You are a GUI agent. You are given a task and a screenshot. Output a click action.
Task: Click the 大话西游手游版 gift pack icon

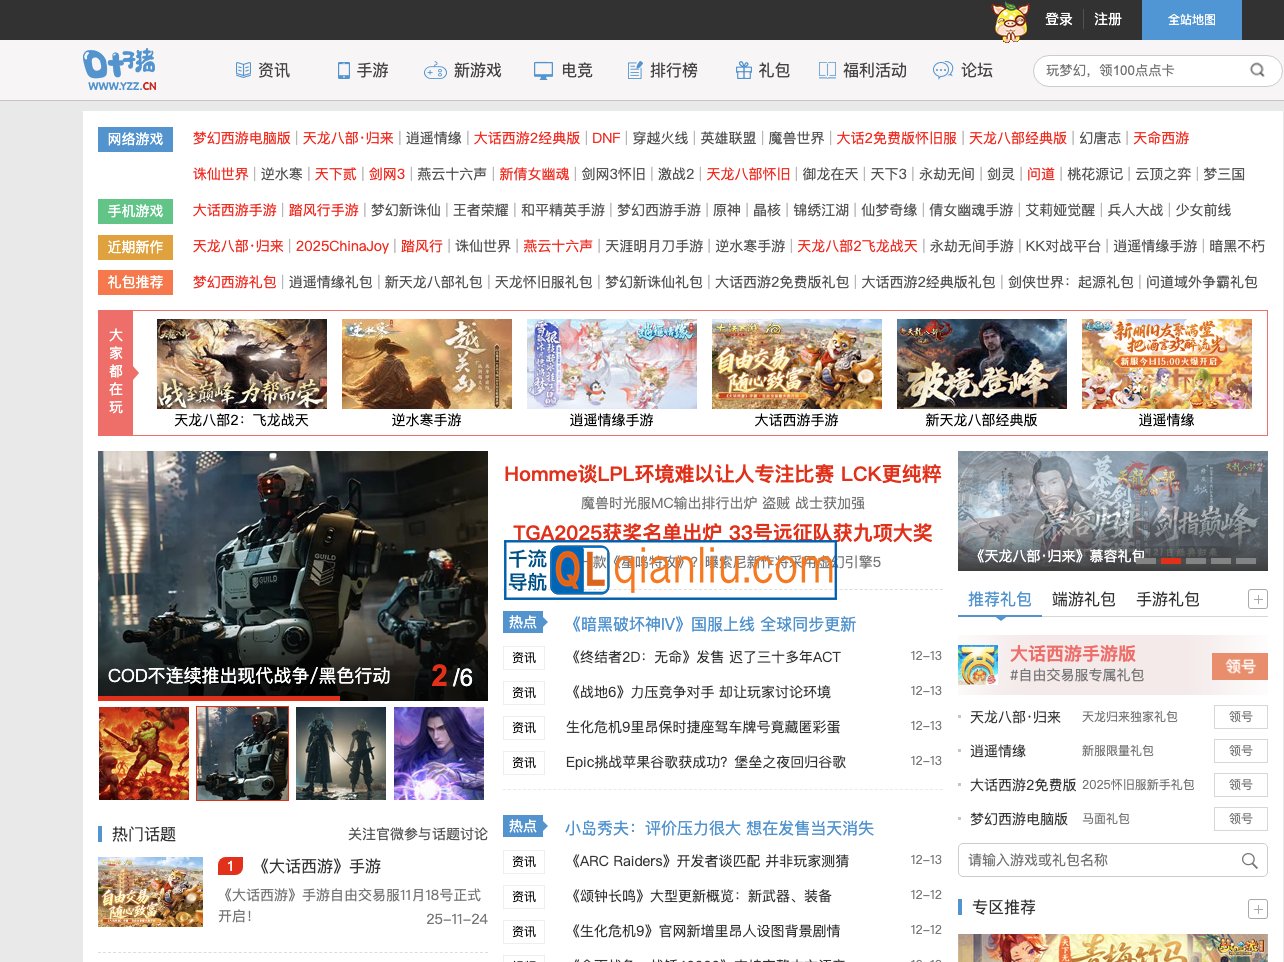977,665
